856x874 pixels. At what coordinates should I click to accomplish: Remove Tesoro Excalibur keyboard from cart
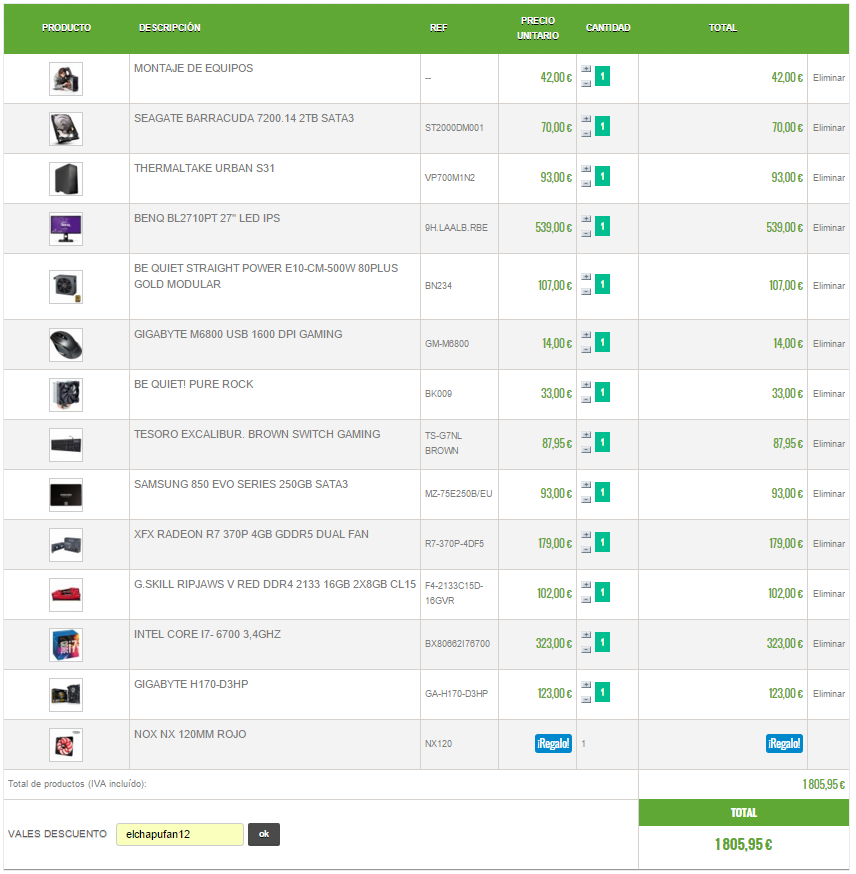[x=829, y=444]
